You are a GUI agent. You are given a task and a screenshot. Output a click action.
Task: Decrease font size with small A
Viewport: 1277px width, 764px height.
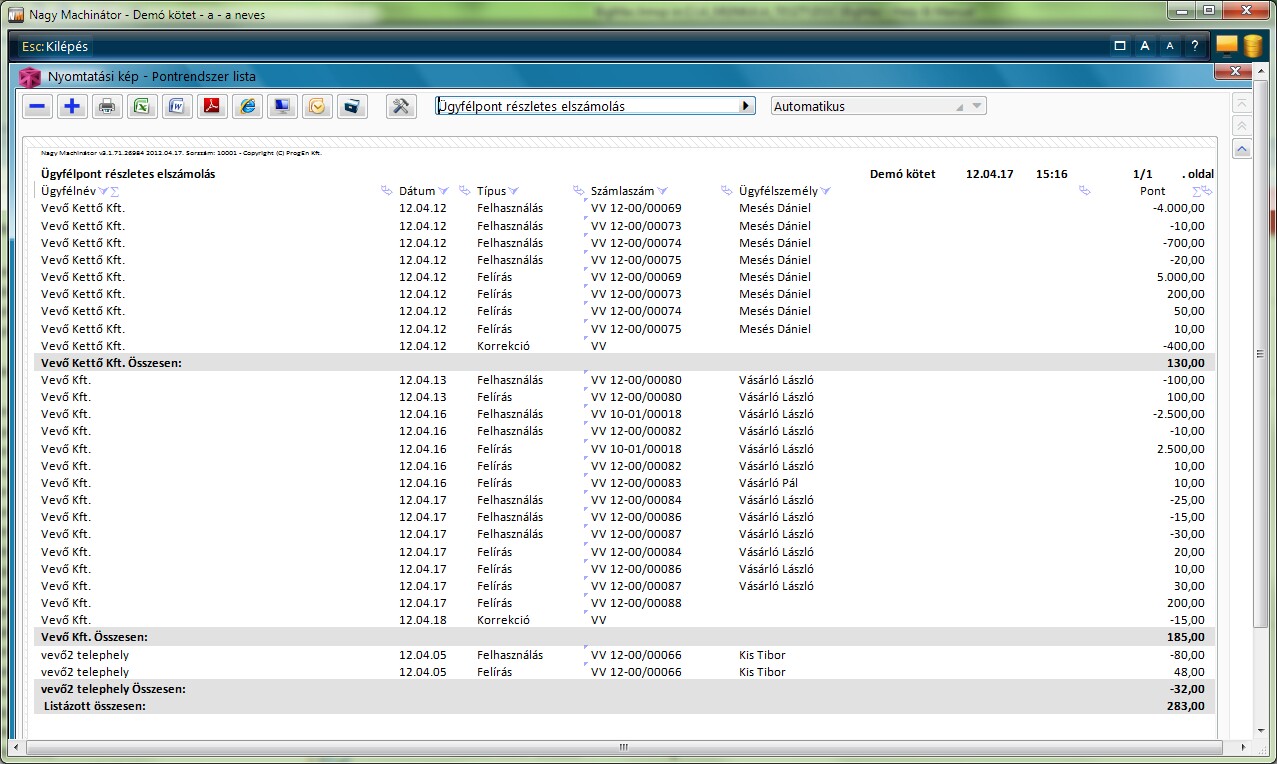(1169, 46)
